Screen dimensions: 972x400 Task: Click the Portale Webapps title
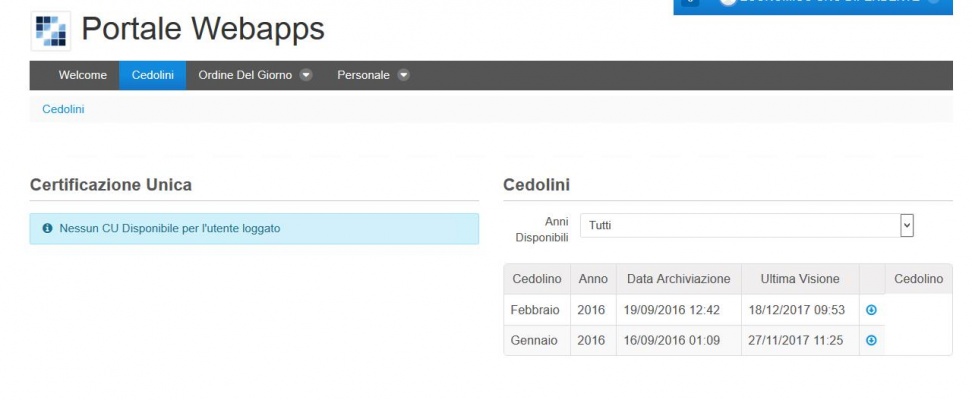203,30
